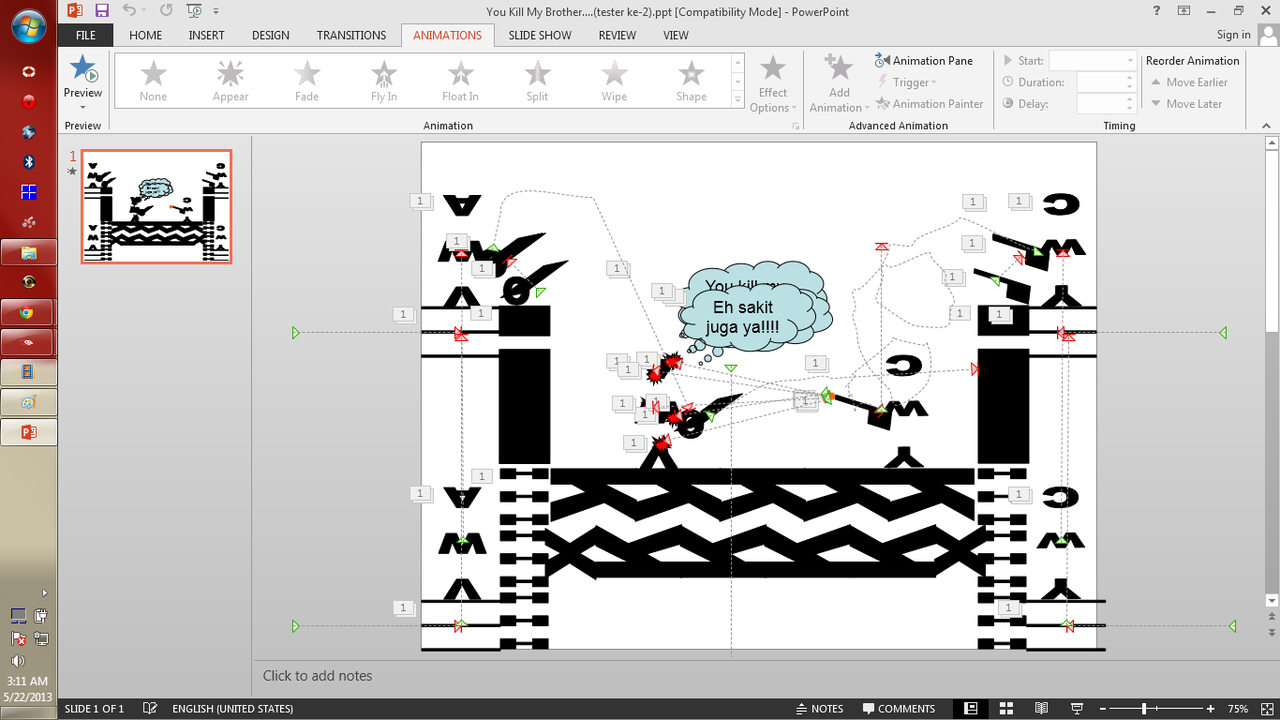Image resolution: width=1280 pixels, height=720 pixels.
Task: Switch to the TRANSITIONS tab
Action: [x=351, y=35]
